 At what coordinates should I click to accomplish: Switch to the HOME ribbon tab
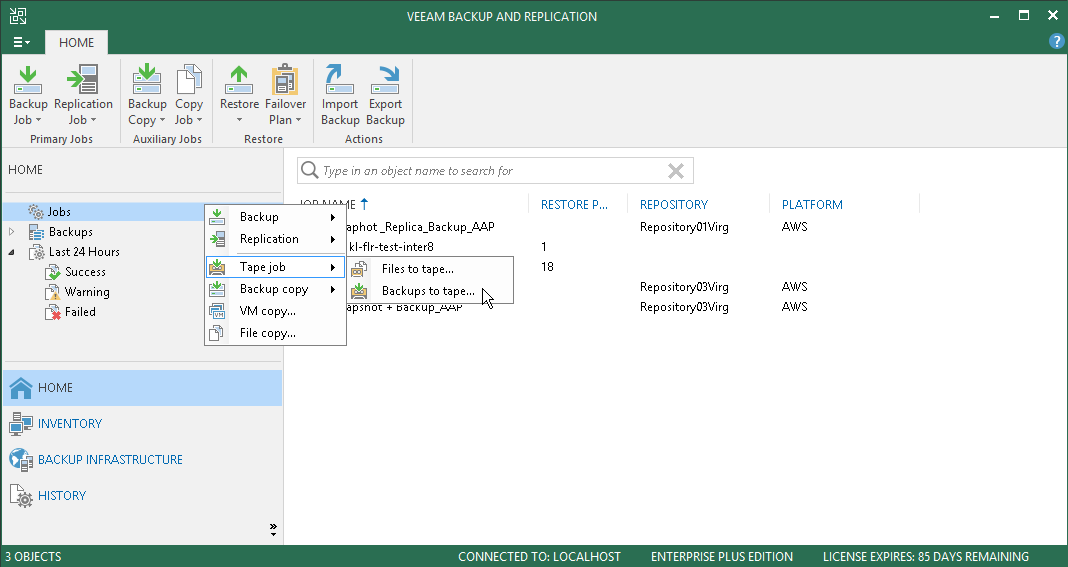click(x=76, y=42)
